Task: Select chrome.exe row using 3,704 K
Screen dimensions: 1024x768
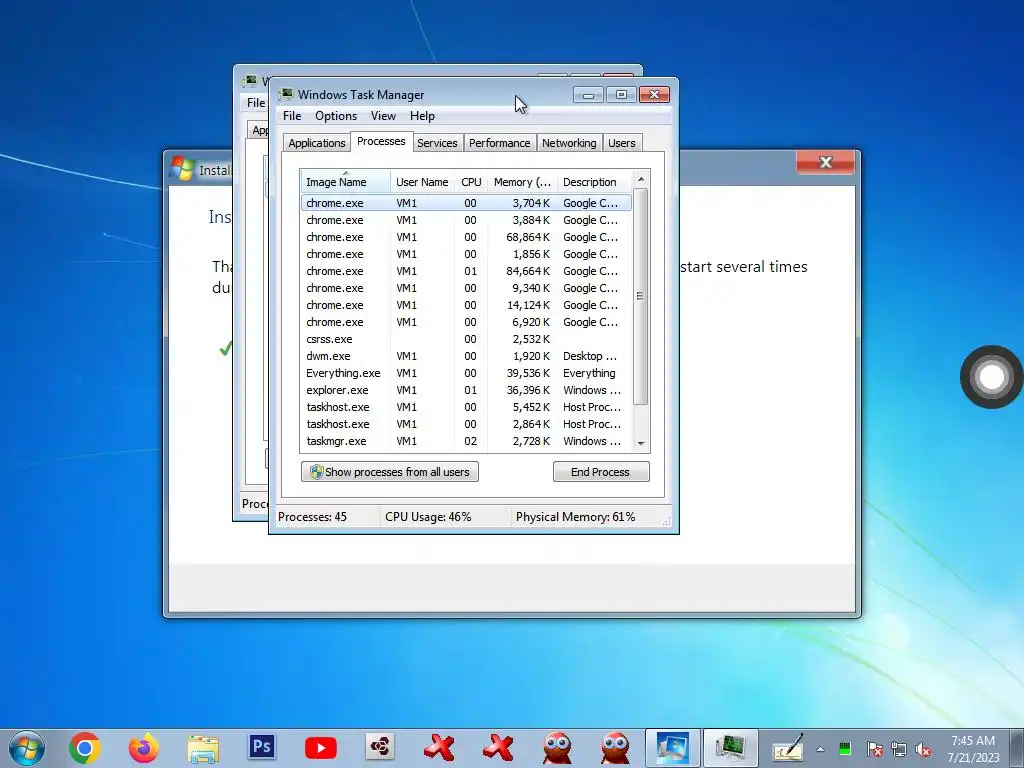Action: click(x=466, y=203)
